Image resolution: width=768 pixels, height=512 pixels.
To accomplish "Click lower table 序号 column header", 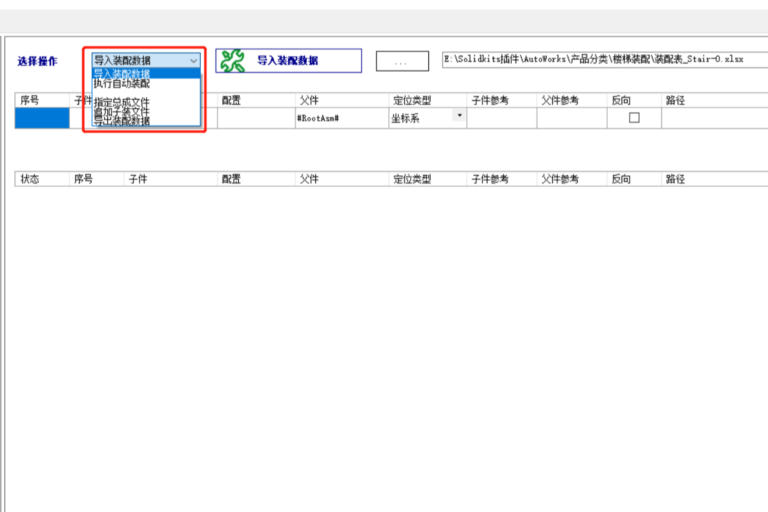I will pyautogui.click(x=96, y=179).
